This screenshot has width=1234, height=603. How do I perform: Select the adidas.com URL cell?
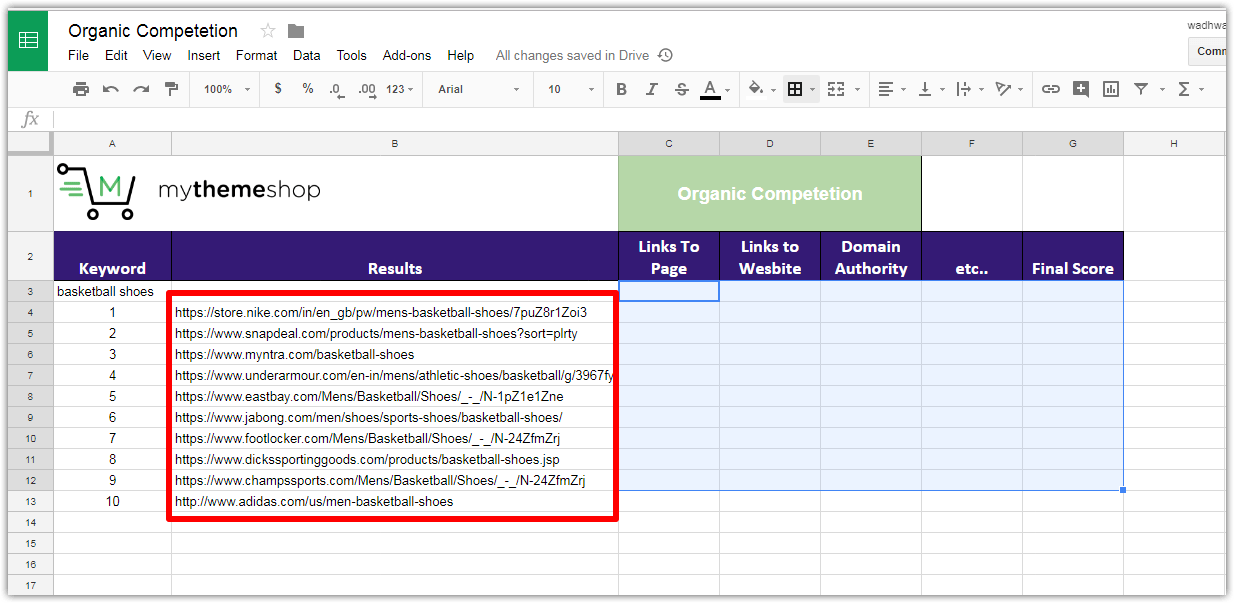pos(395,502)
